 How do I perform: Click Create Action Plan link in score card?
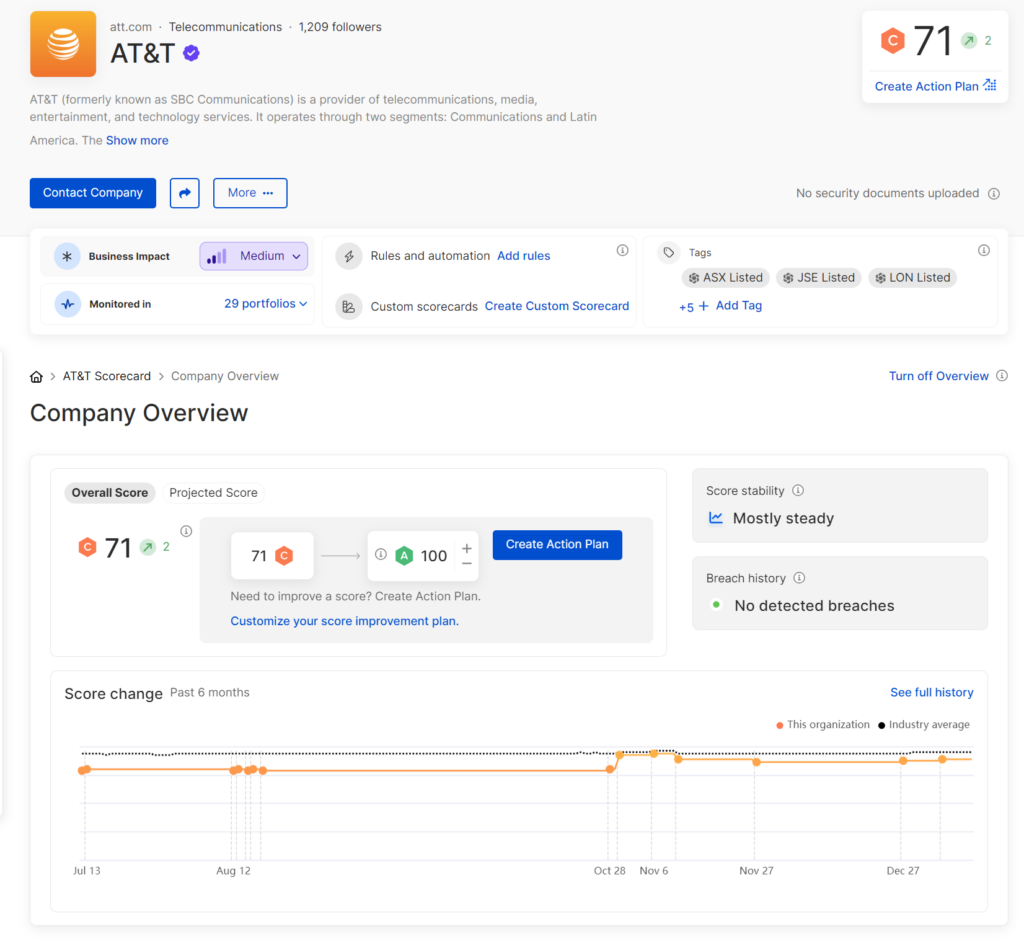tap(935, 86)
